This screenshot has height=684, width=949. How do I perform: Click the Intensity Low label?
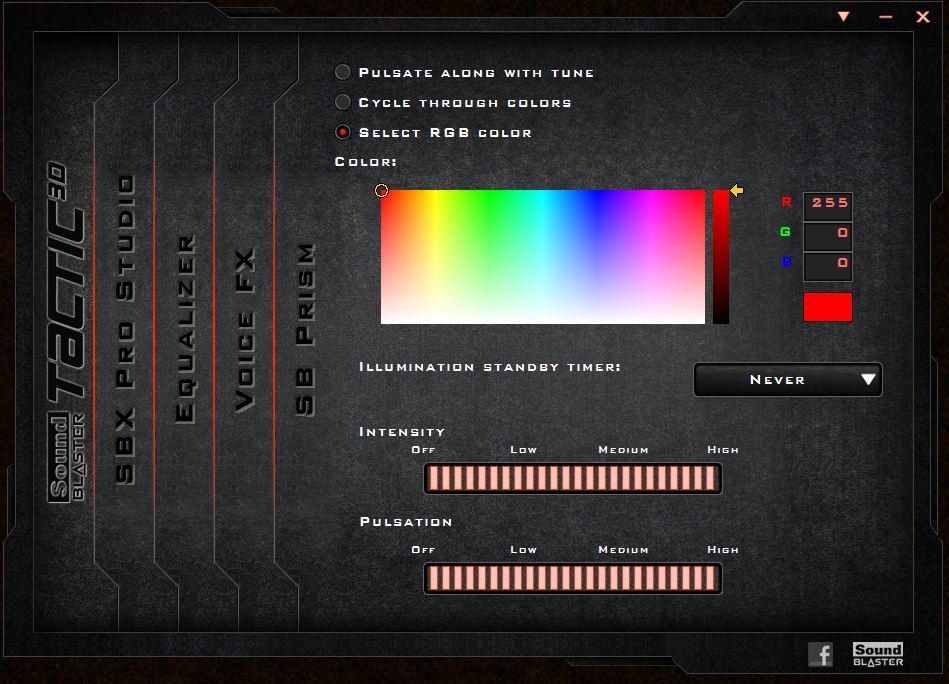524,450
